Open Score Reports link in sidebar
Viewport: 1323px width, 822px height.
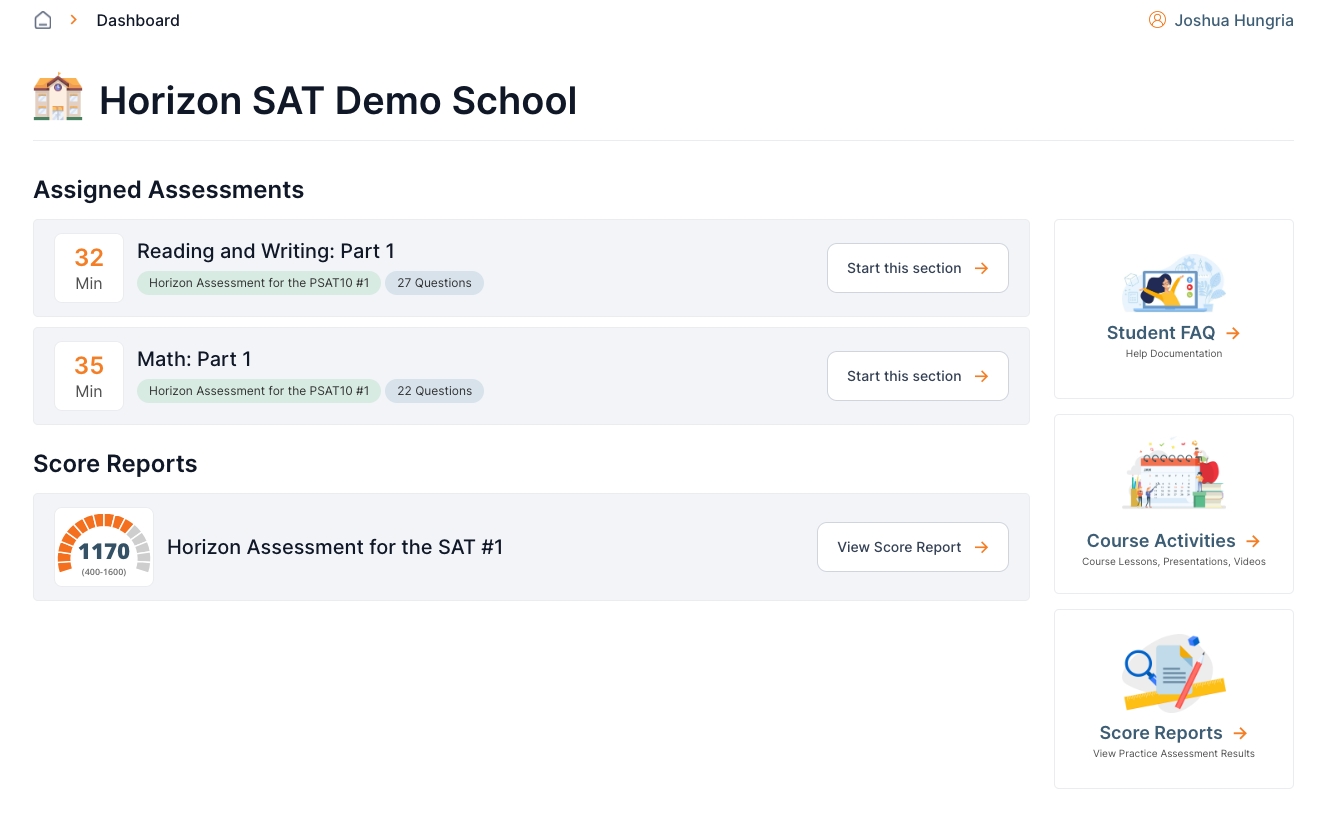(1173, 733)
